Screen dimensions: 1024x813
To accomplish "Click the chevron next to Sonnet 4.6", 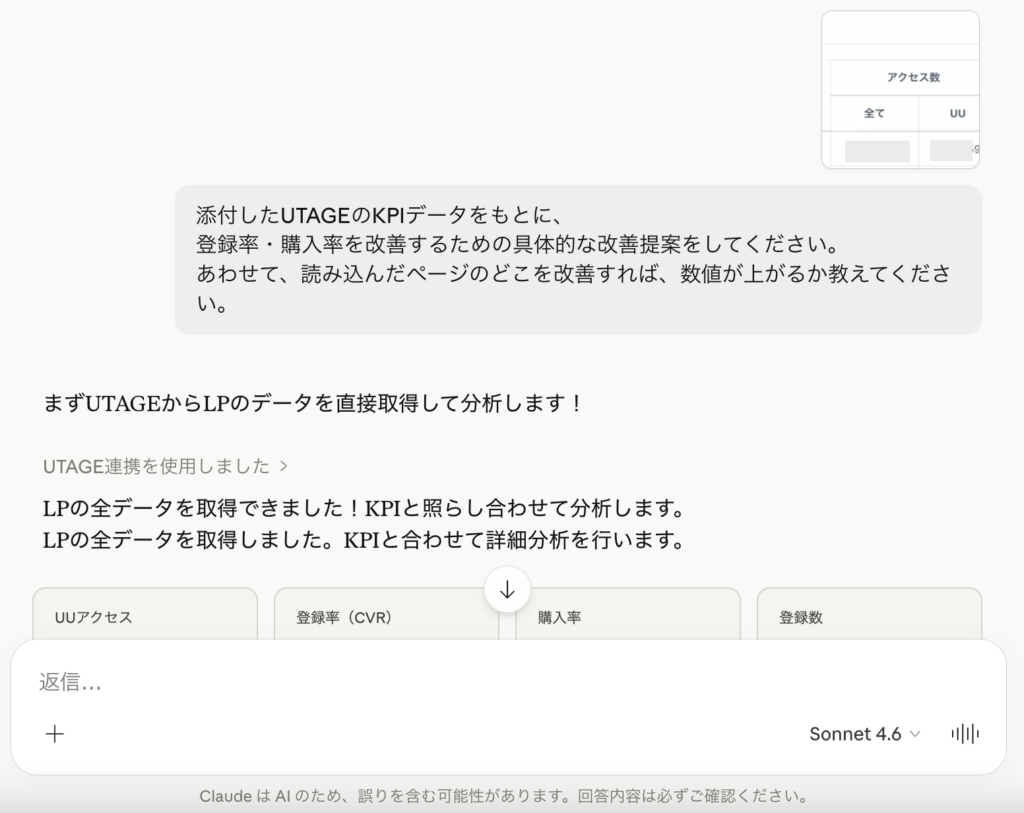I will click(913, 734).
